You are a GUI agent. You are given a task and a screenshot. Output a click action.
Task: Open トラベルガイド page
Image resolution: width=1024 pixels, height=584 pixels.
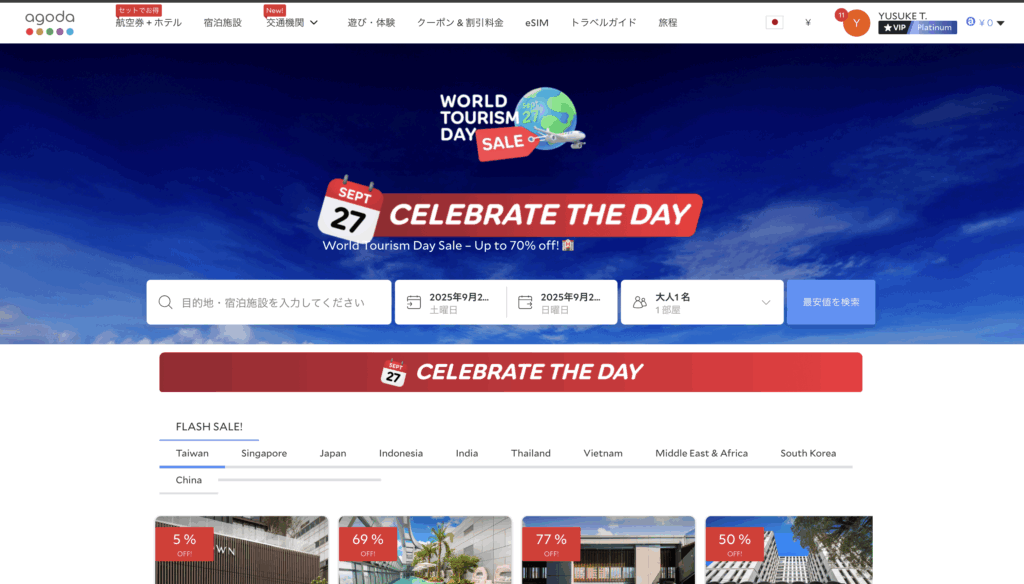(x=603, y=22)
